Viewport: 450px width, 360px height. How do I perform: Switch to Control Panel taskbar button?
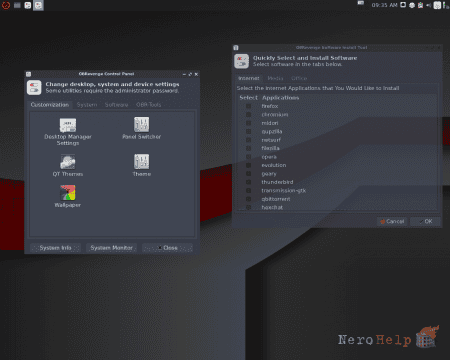click(x=28, y=5)
